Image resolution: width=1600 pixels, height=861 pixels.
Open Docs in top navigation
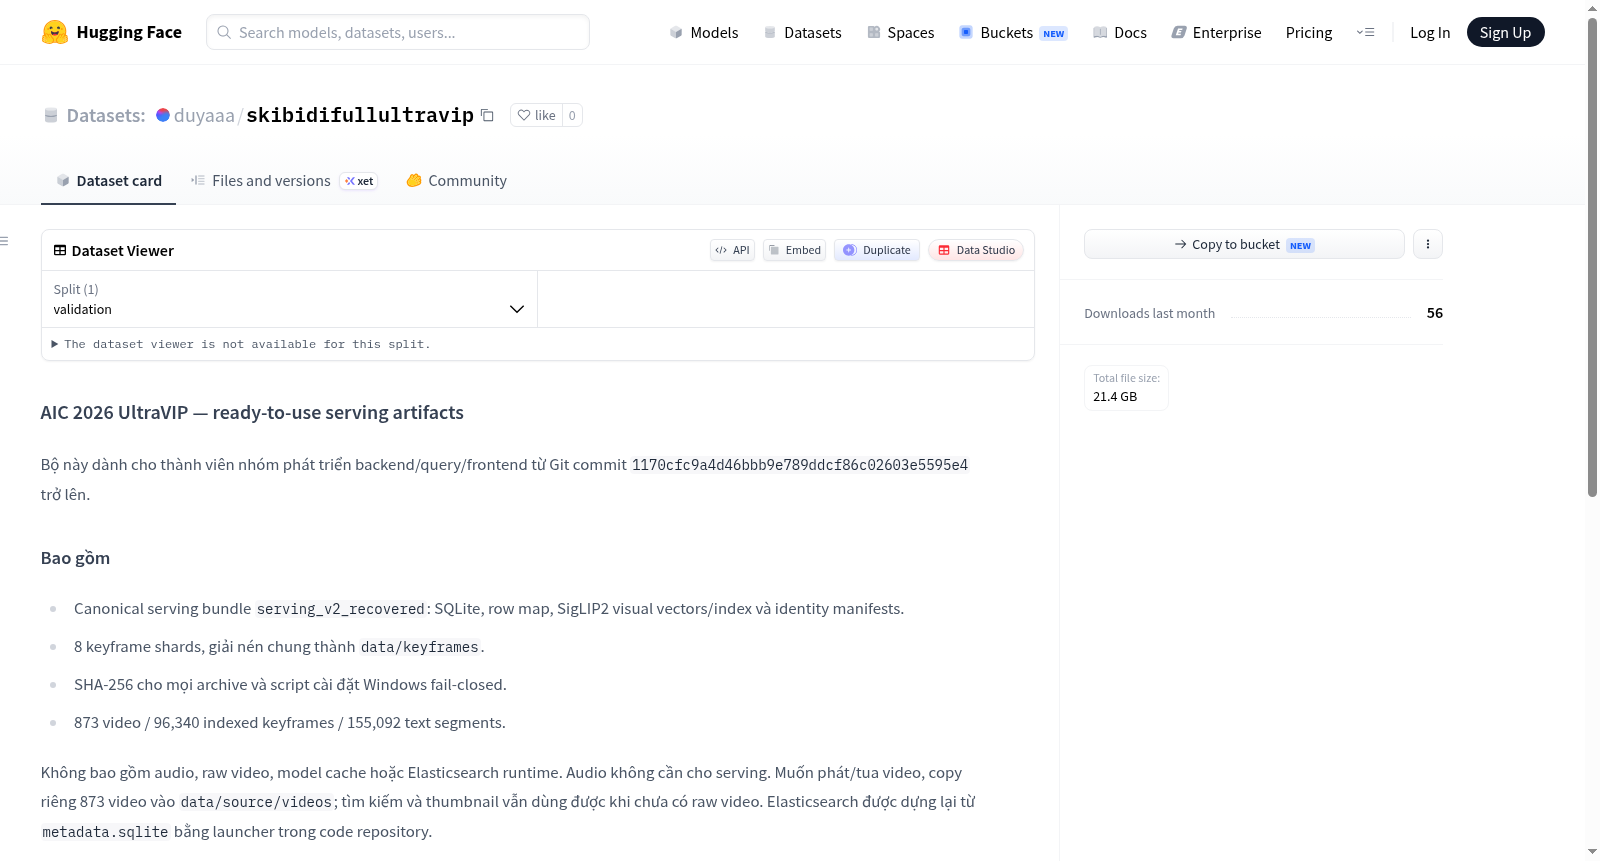pyautogui.click(x=1120, y=32)
